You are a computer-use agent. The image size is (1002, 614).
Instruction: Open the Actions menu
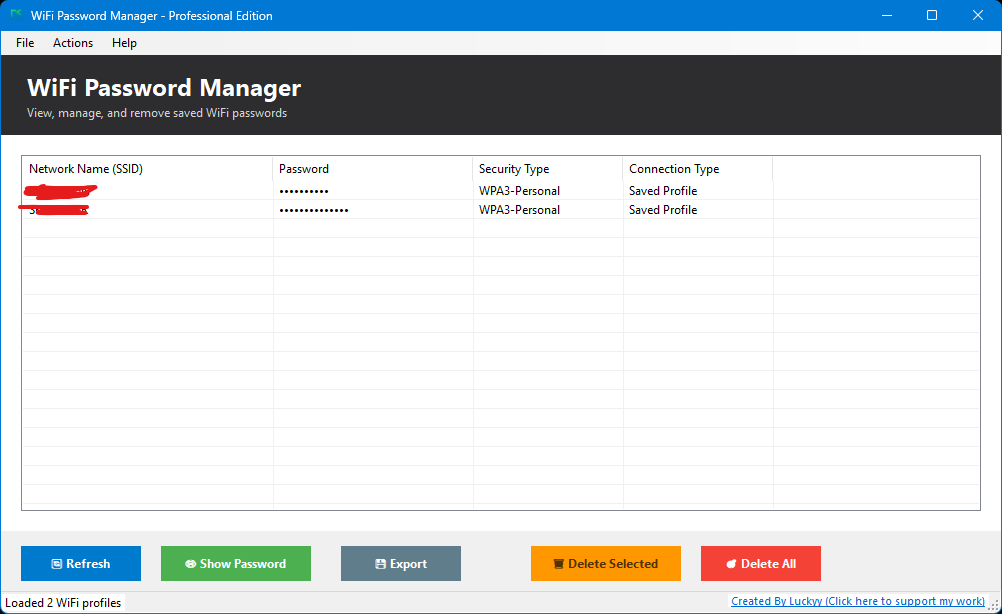point(73,43)
